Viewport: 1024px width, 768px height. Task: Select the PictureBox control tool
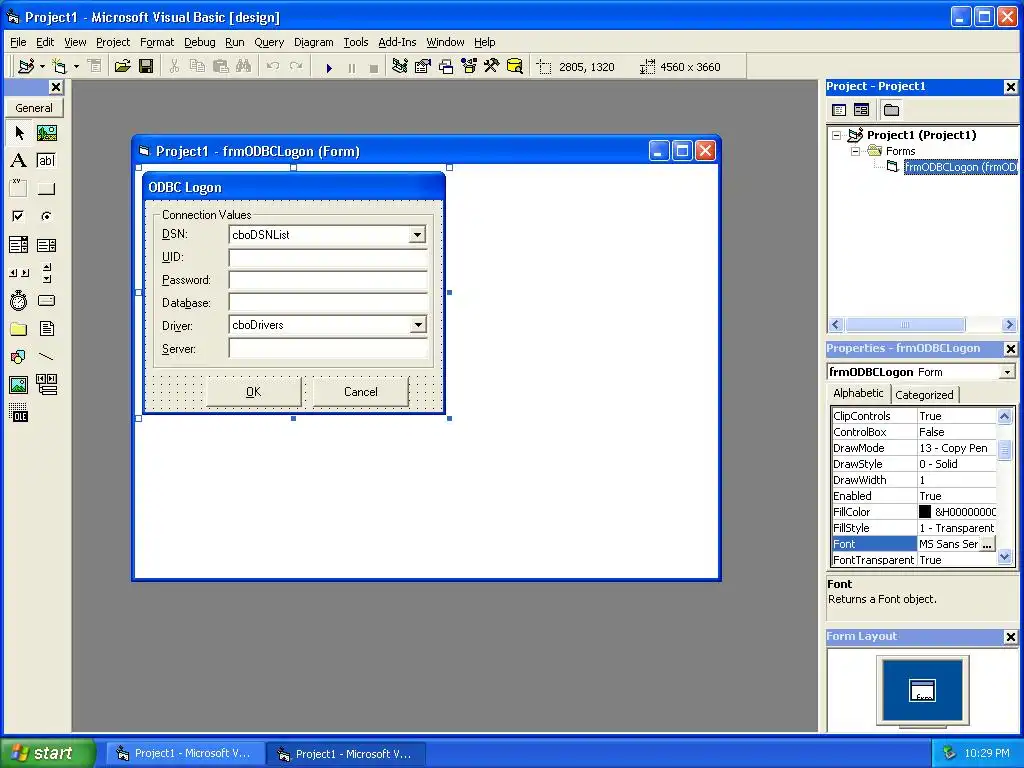coord(46,133)
